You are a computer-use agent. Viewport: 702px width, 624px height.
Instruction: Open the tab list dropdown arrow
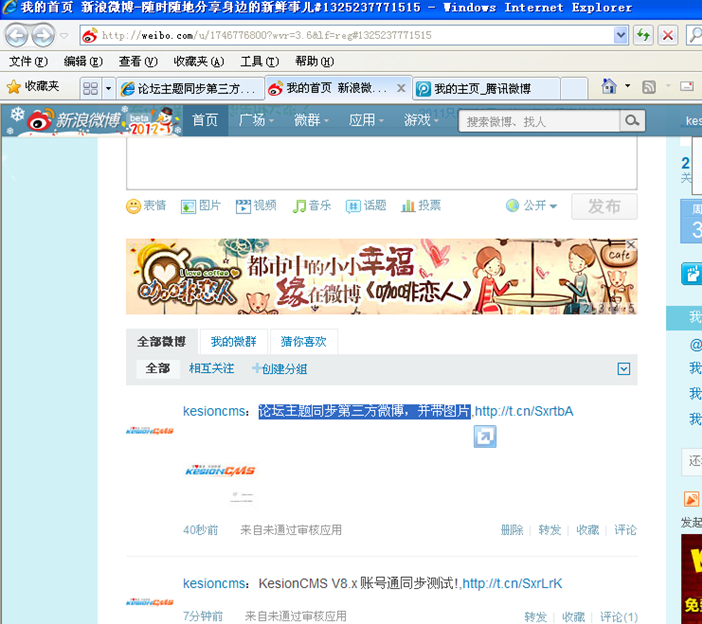[108, 88]
